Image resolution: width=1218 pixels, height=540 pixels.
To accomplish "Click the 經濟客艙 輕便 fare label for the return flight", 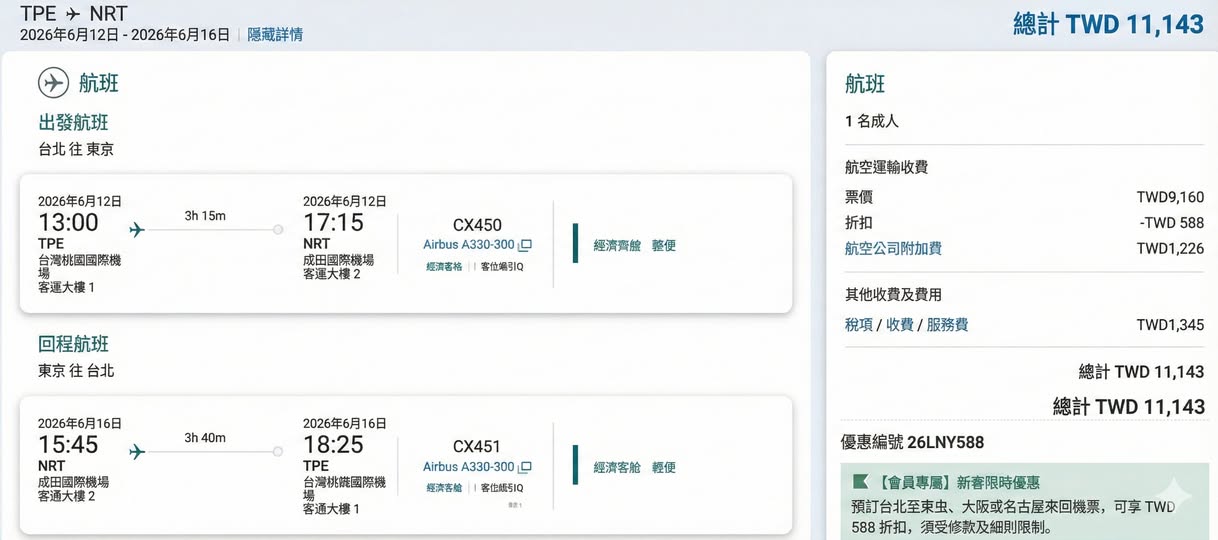I will click(x=634, y=467).
